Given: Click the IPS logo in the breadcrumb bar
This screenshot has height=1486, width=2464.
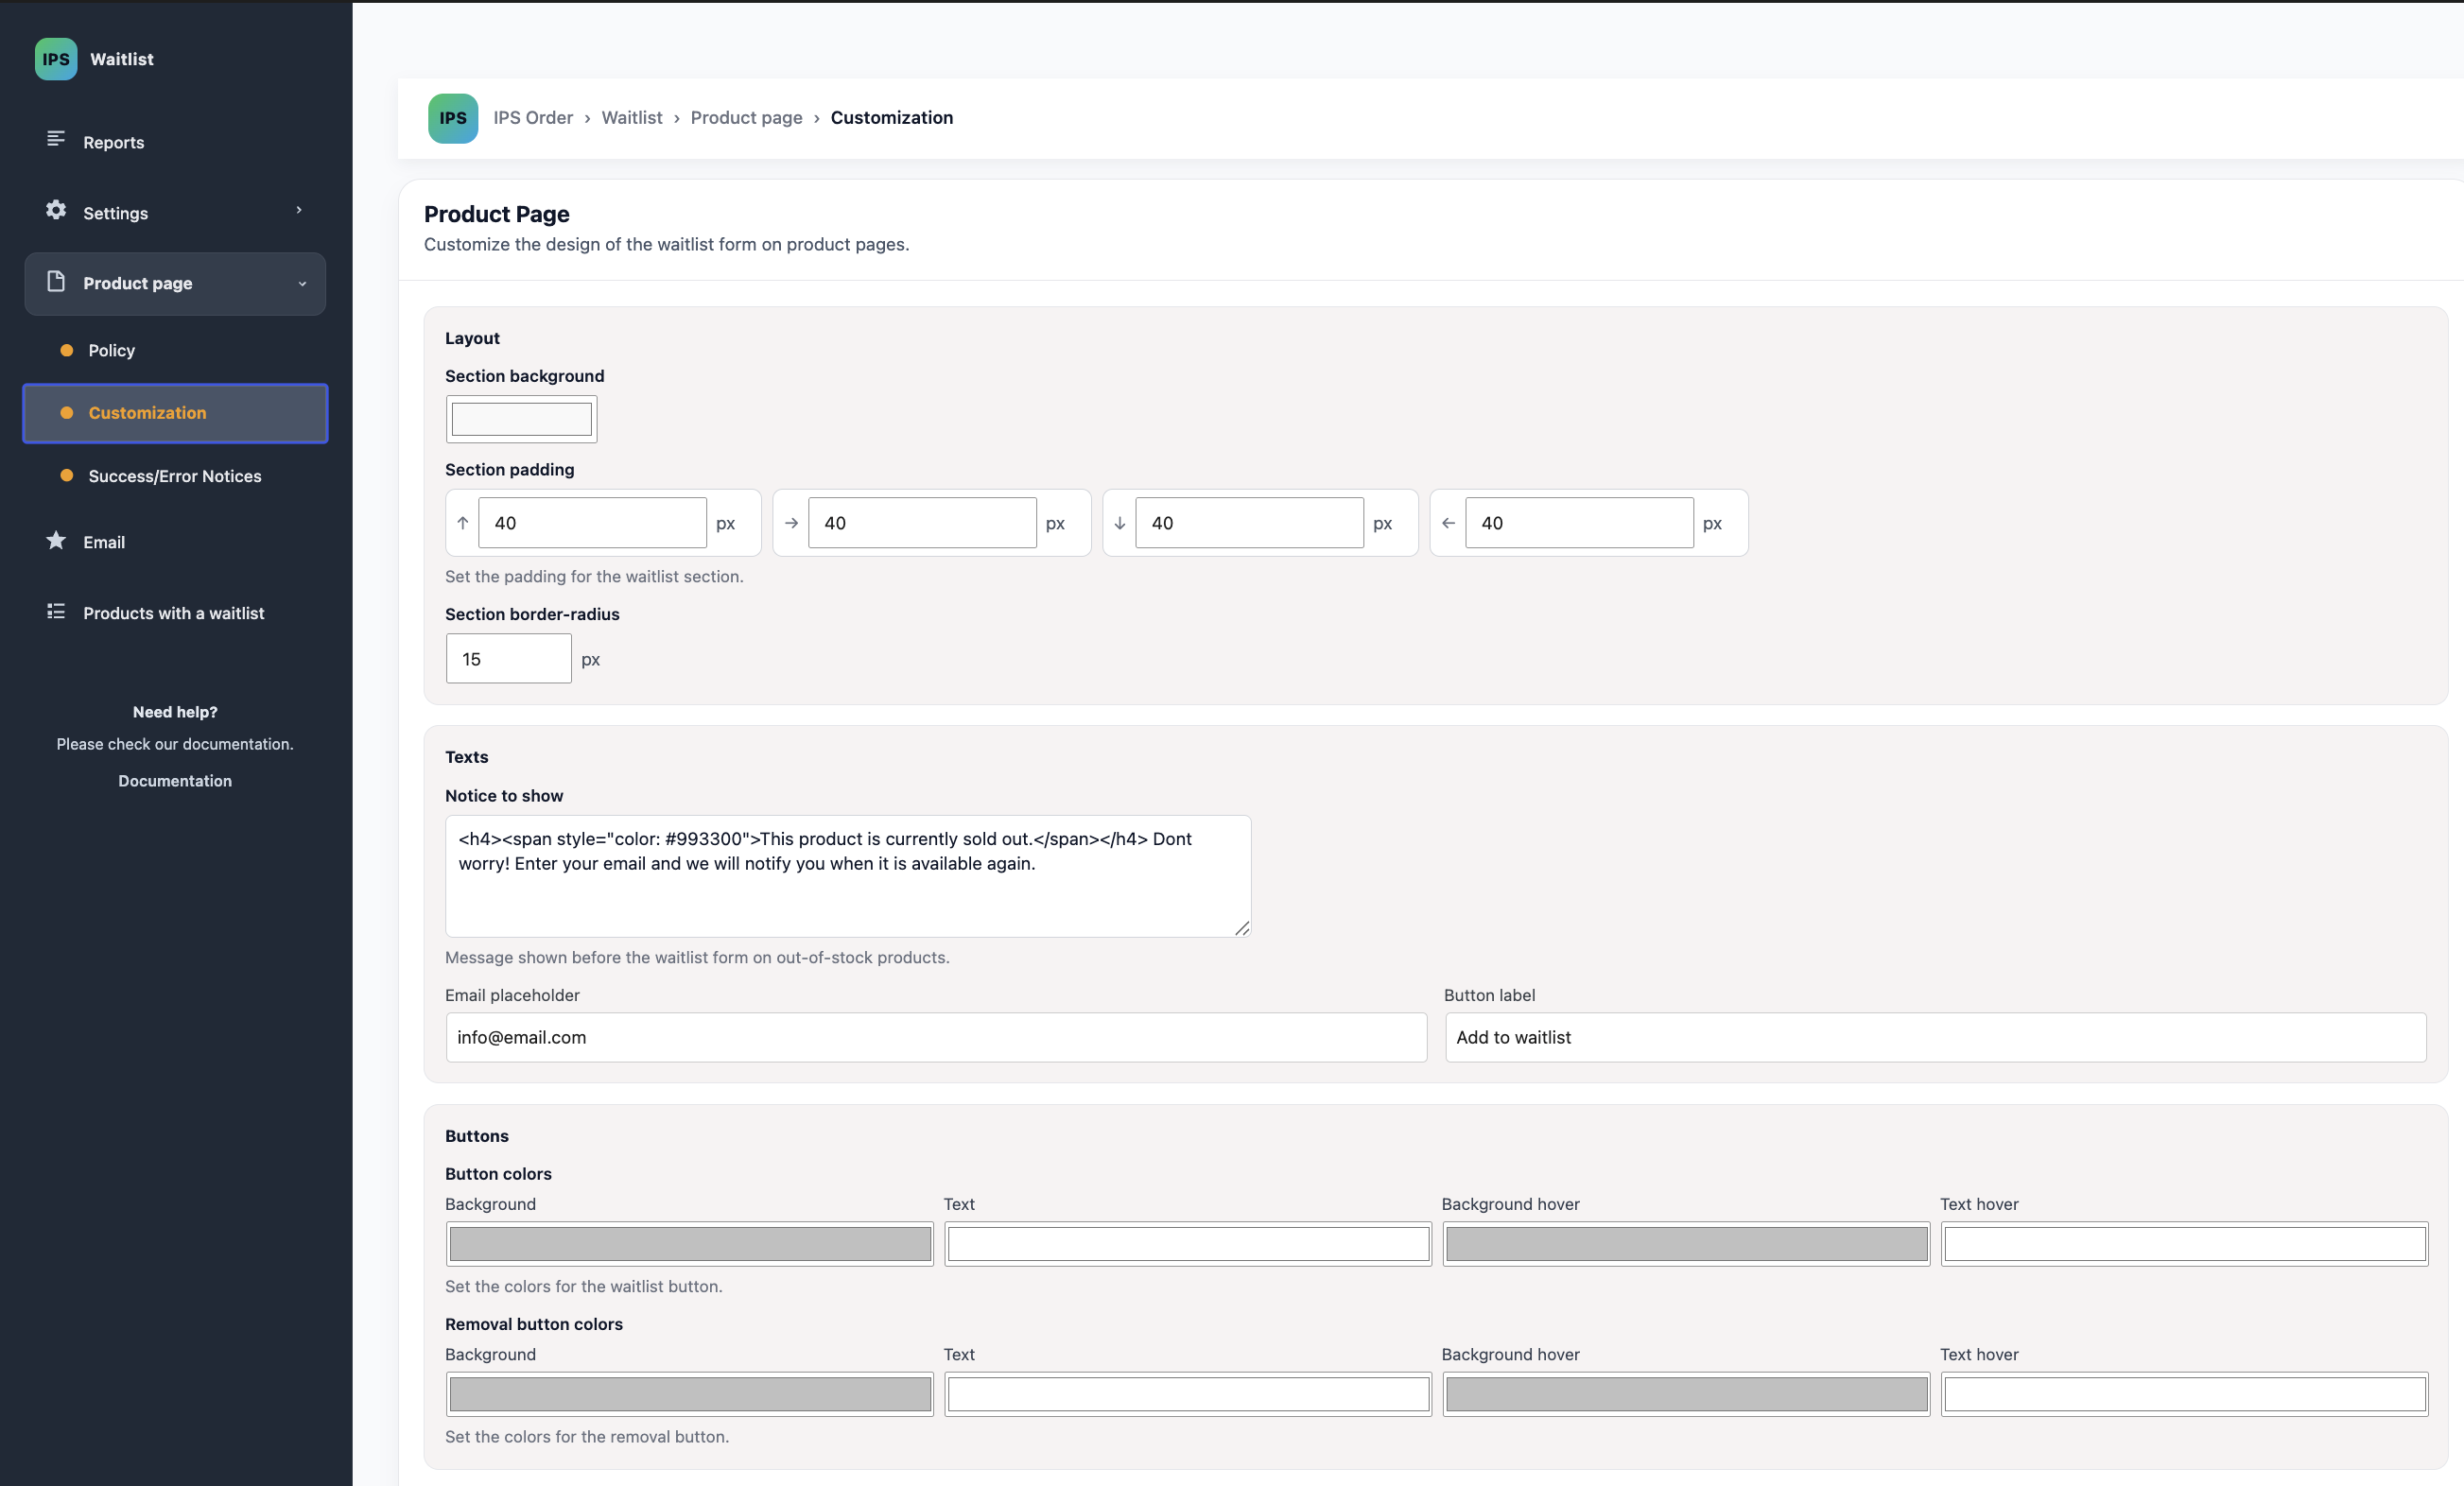Looking at the screenshot, I should coord(453,118).
